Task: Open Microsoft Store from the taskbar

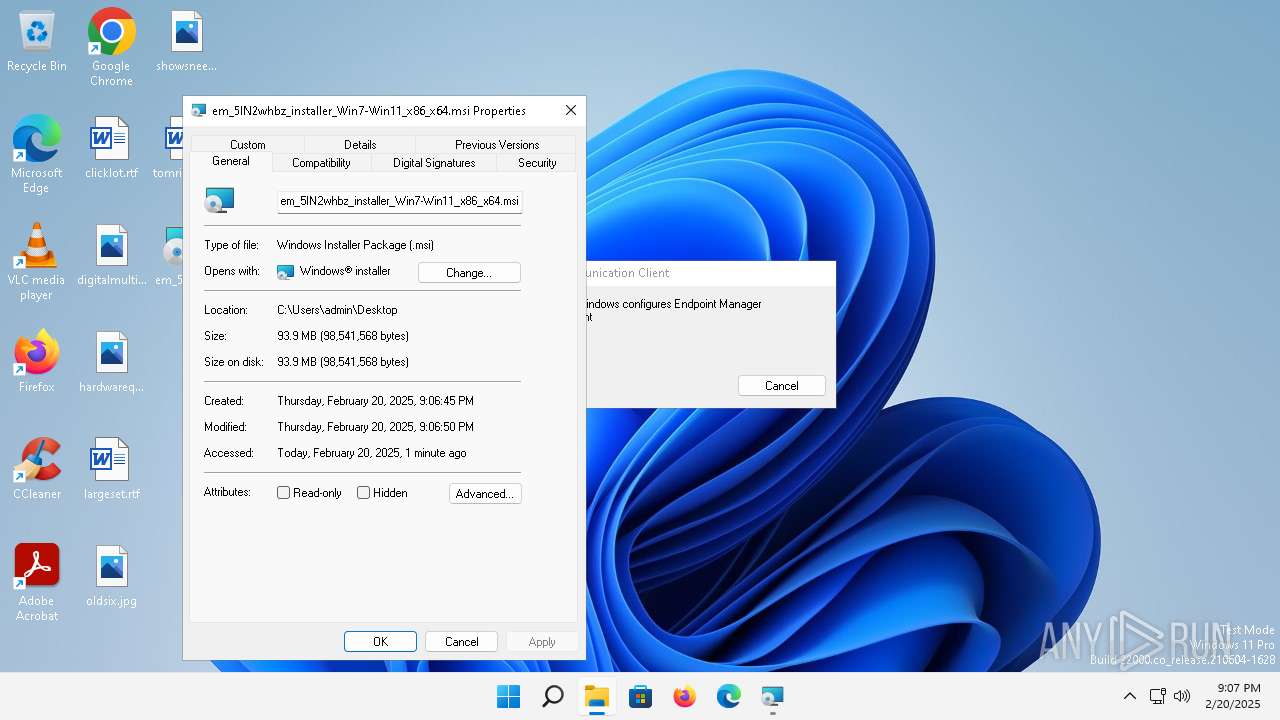Action: pyautogui.click(x=640, y=696)
